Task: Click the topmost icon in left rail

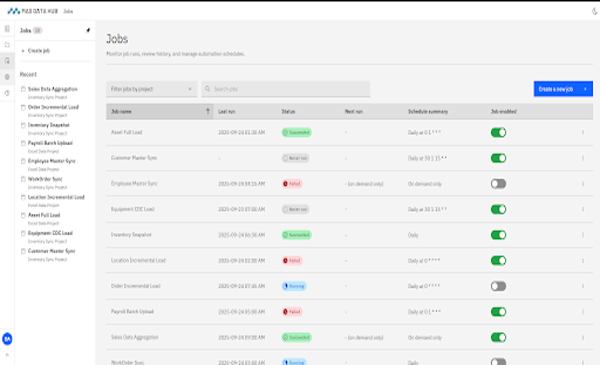Action: click(x=7, y=29)
